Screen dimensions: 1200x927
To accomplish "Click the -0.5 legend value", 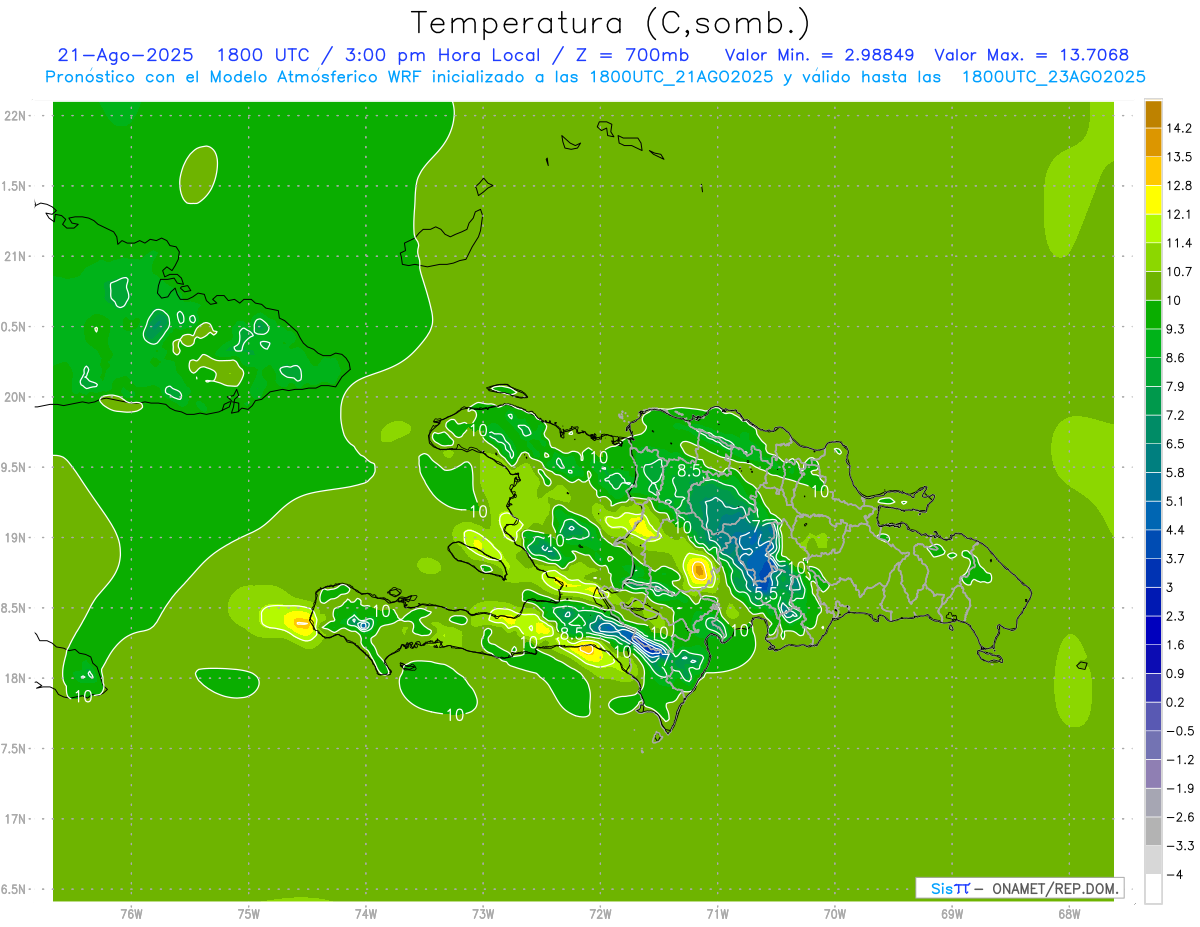I will (x=1179, y=732).
